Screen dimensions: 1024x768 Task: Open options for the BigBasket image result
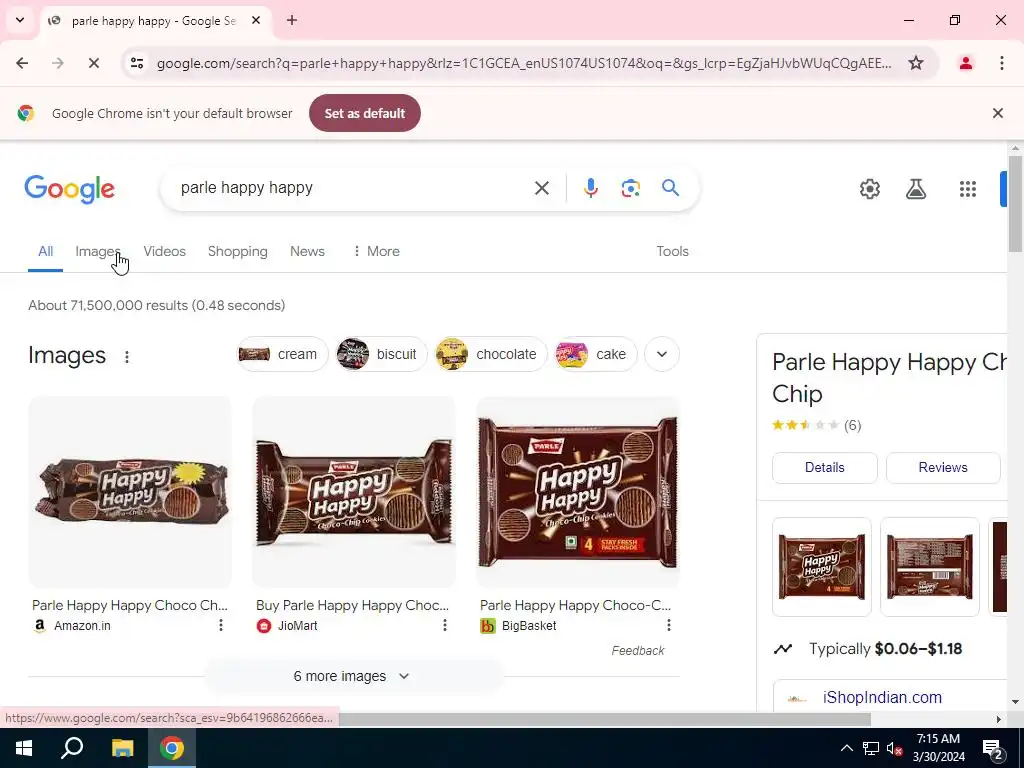(x=669, y=625)
